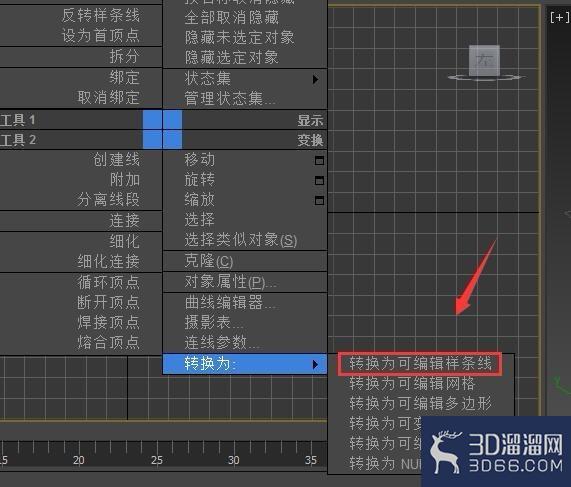Select 转换为可编辑网格 option
Viewport: 571px width, 487px height.
[x=412, y=384]
